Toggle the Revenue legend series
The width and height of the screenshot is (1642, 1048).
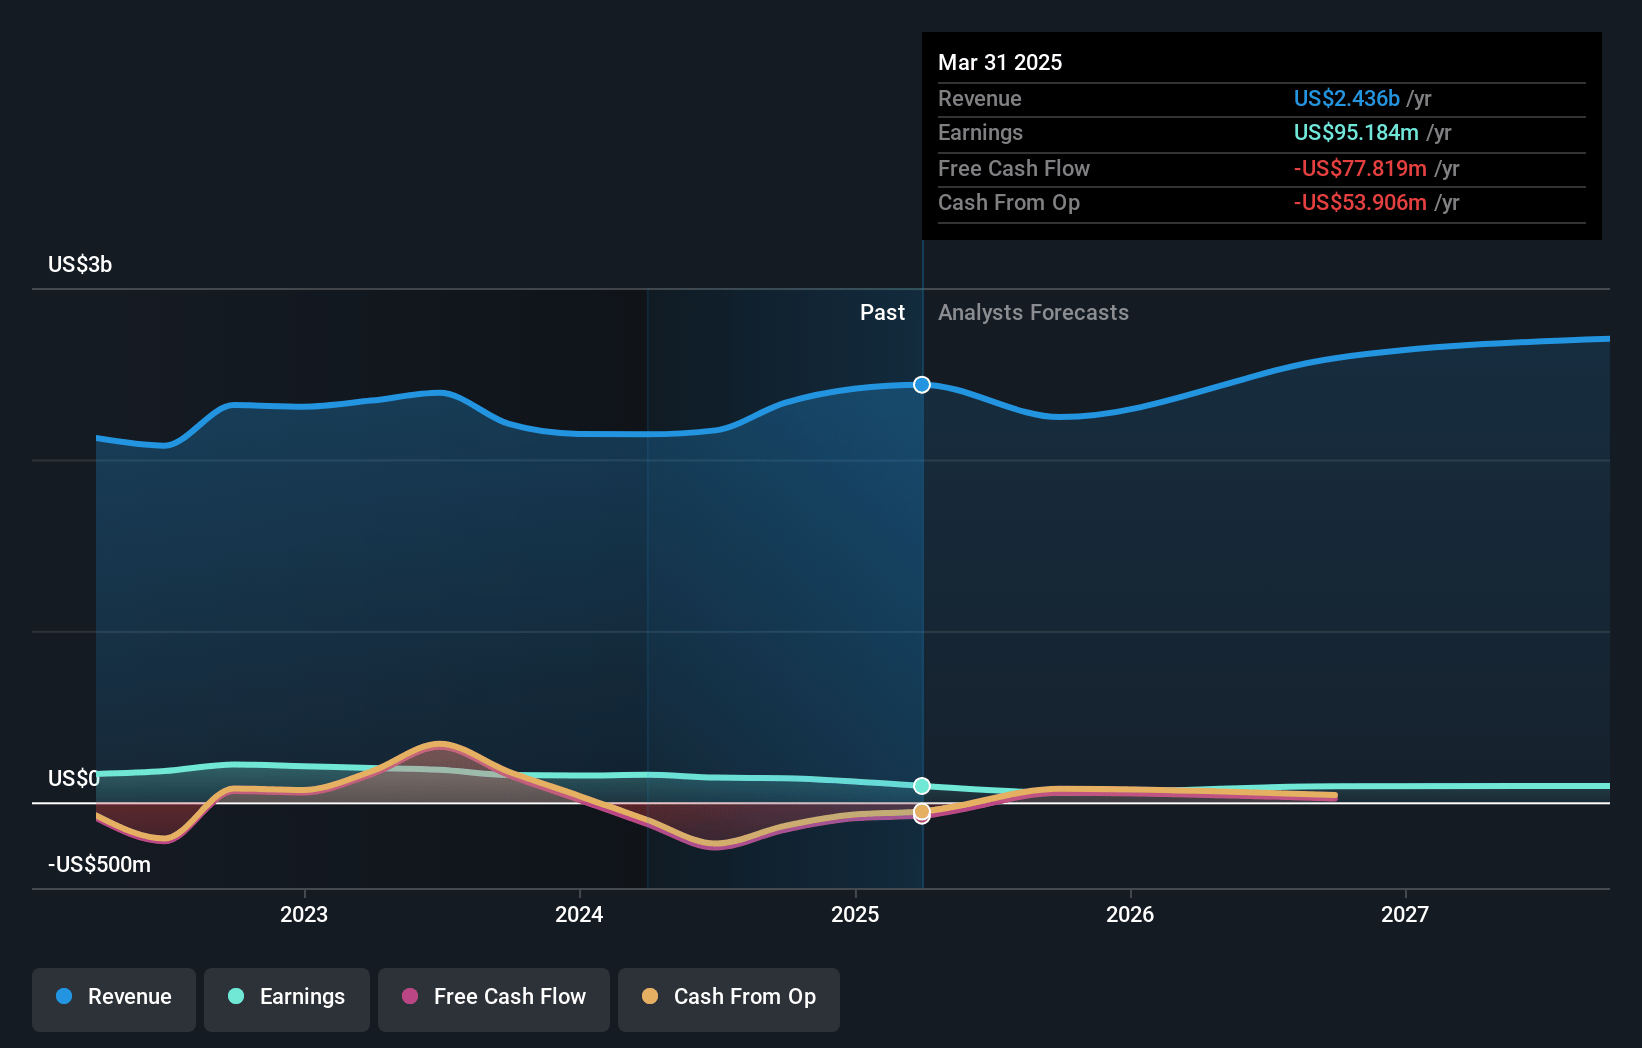(114, 999)
